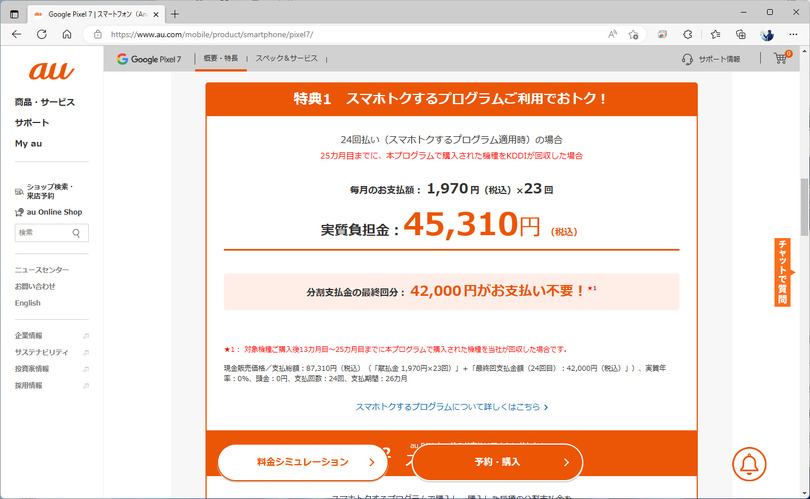Click 42,000円がお支払い不要 text
The height and width of the screenshot is (499, 810).
coord(498,291)
